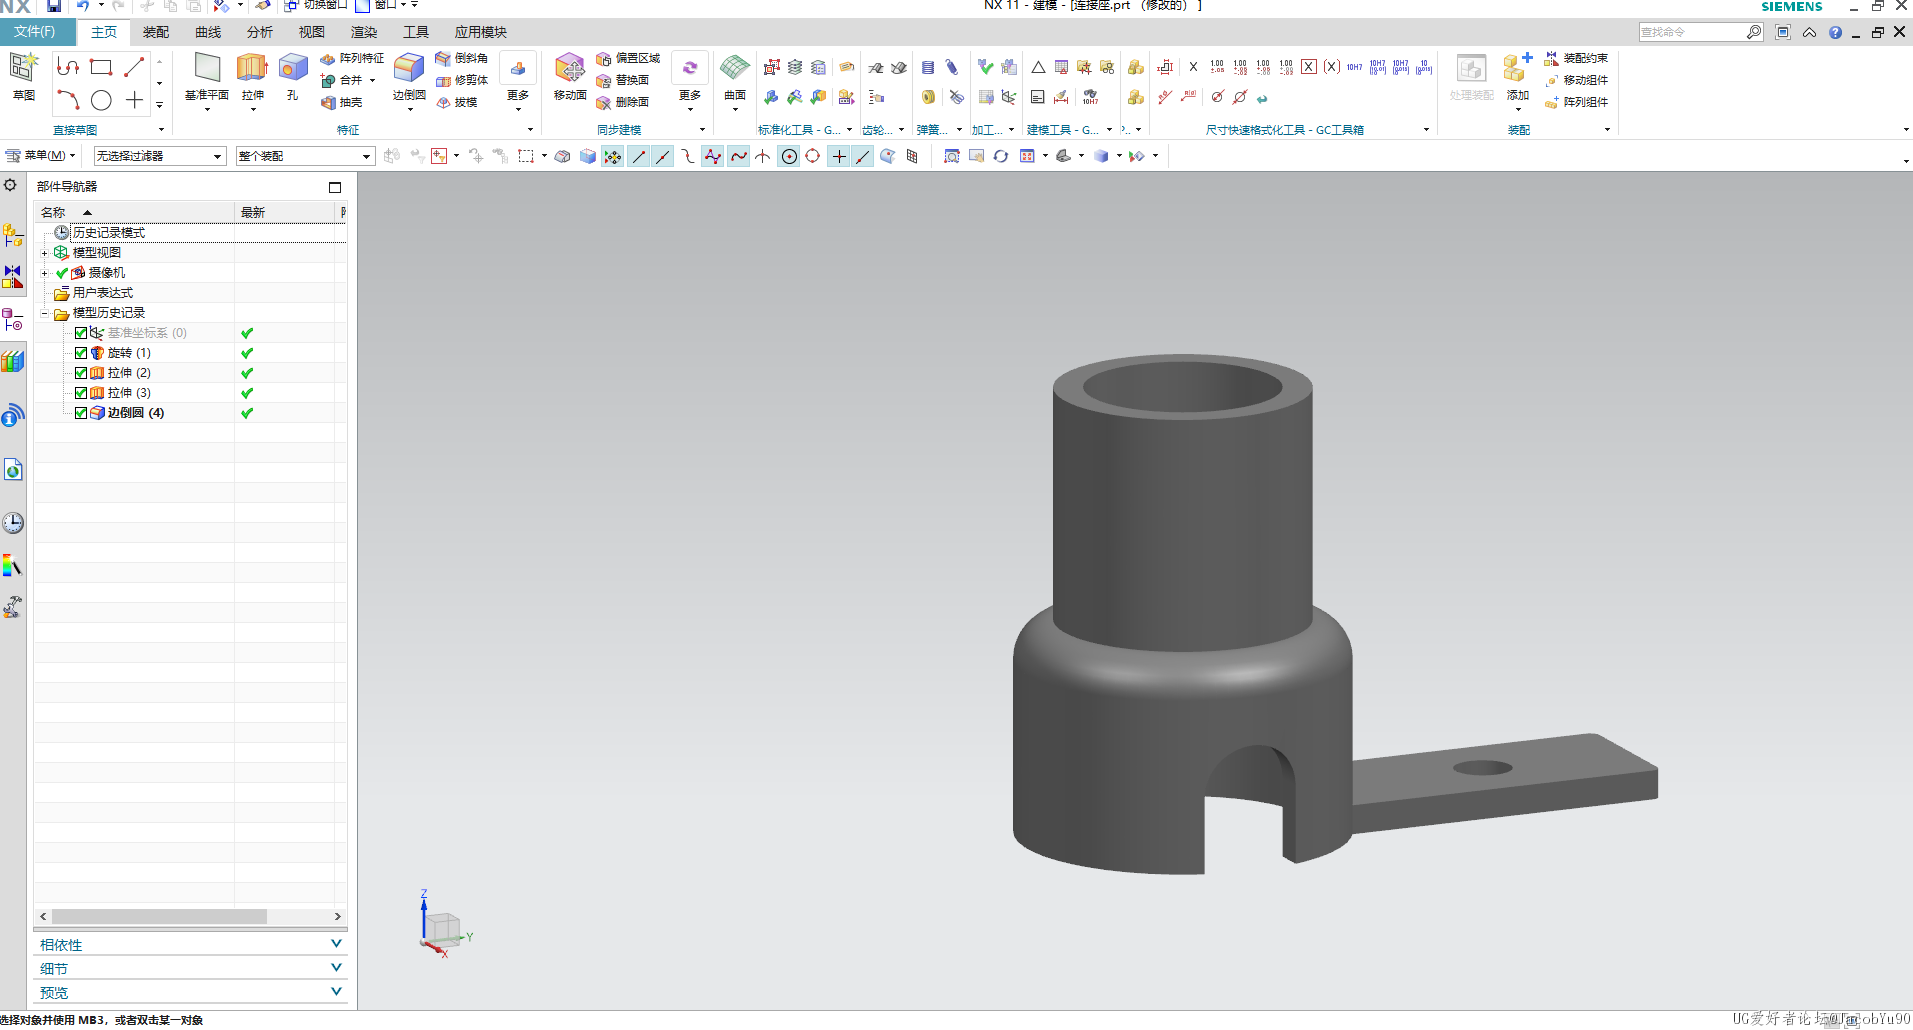Open the 菜单(M) menu dropdown
The width and height of the screenshot is (1913, 1030).
[x=41, y=156]
